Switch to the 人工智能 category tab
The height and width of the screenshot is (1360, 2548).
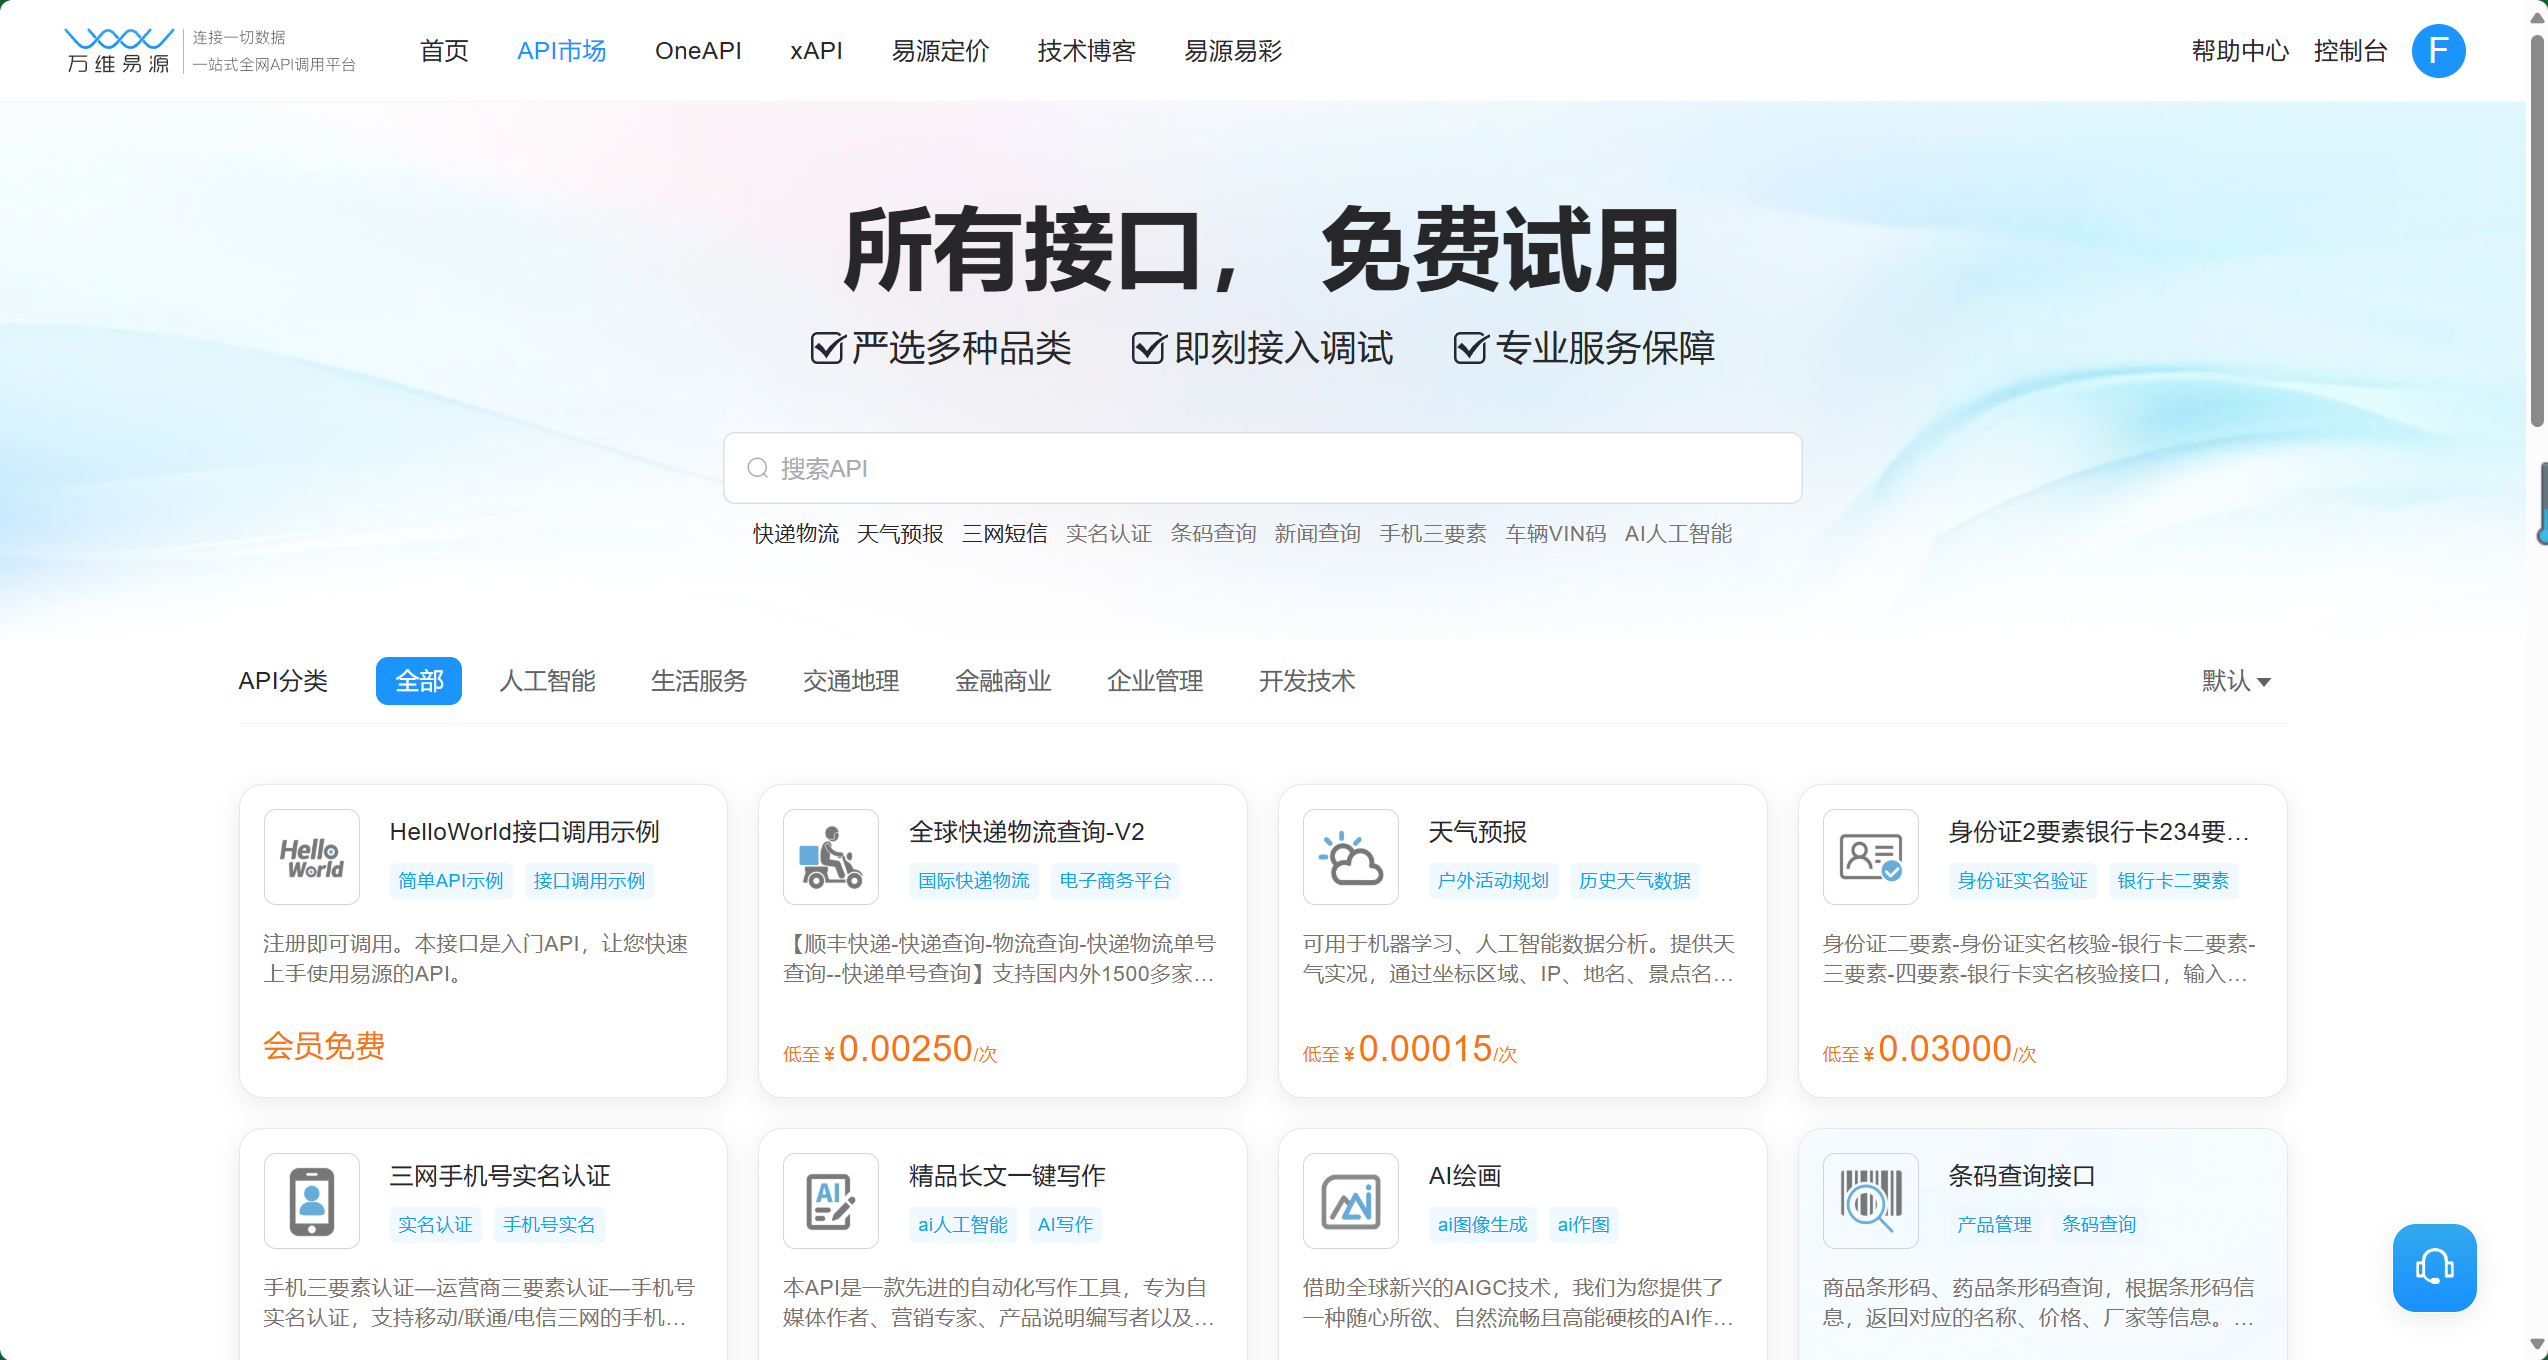point(547,681)
